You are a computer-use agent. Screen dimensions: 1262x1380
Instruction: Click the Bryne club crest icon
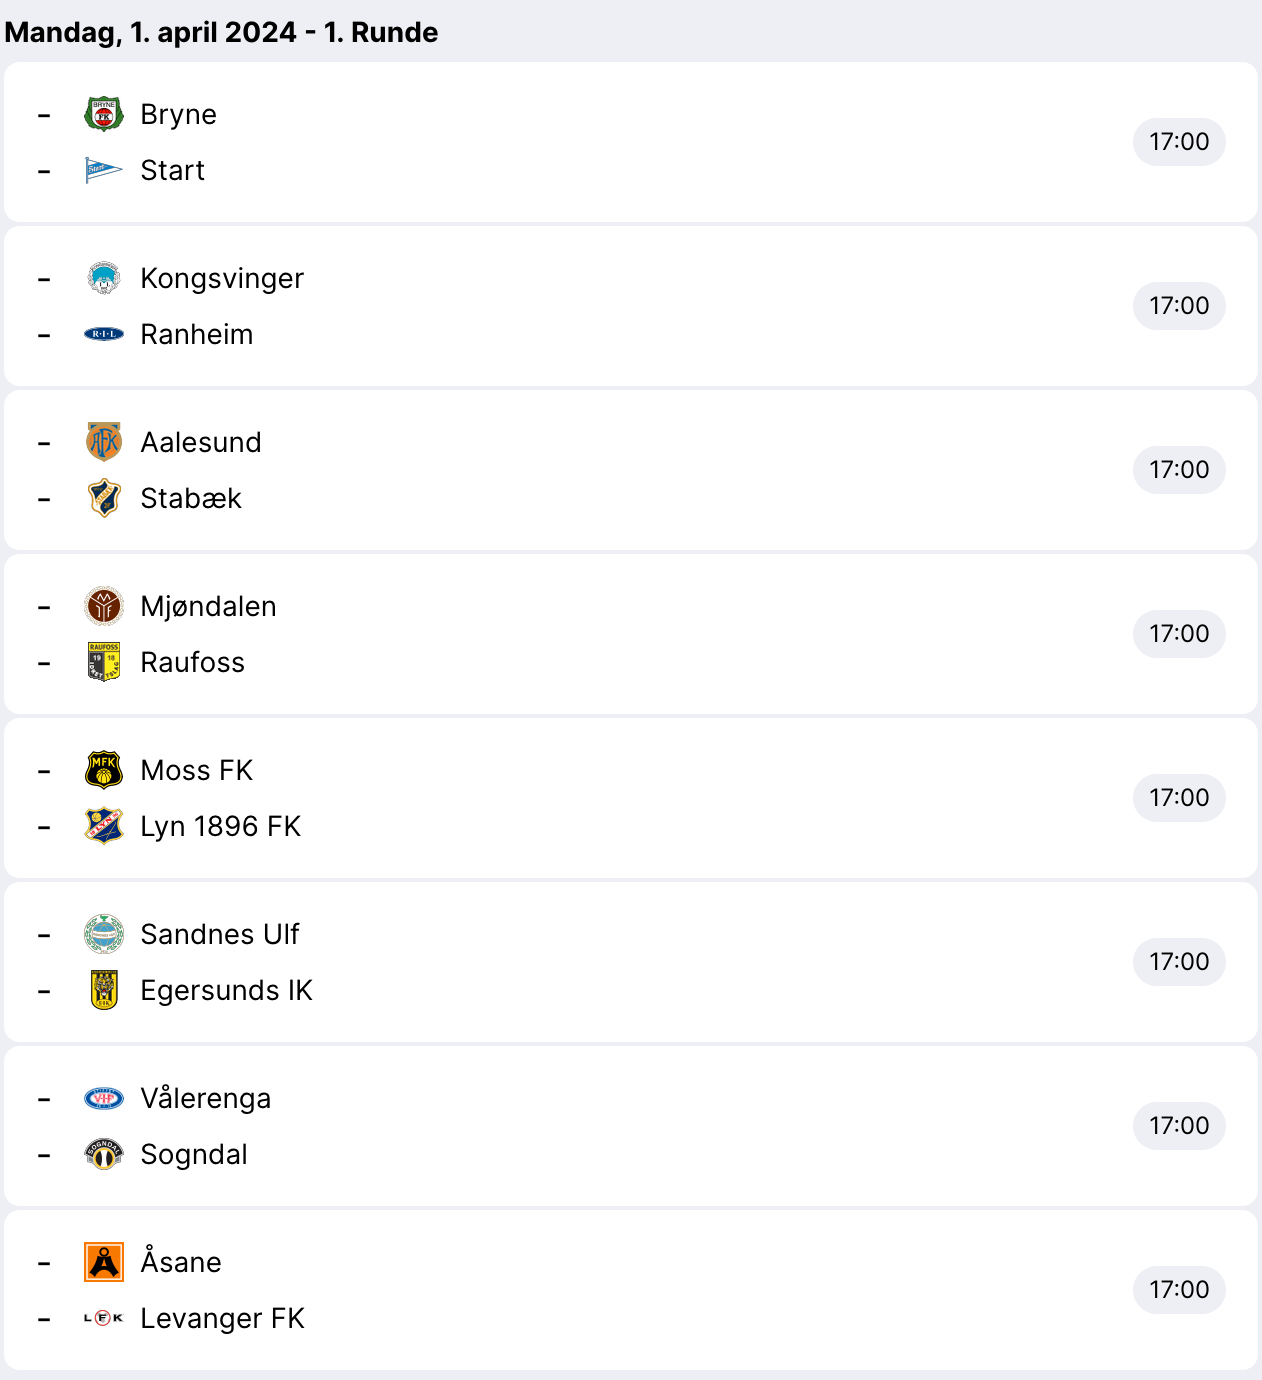(x=104, y=114)
